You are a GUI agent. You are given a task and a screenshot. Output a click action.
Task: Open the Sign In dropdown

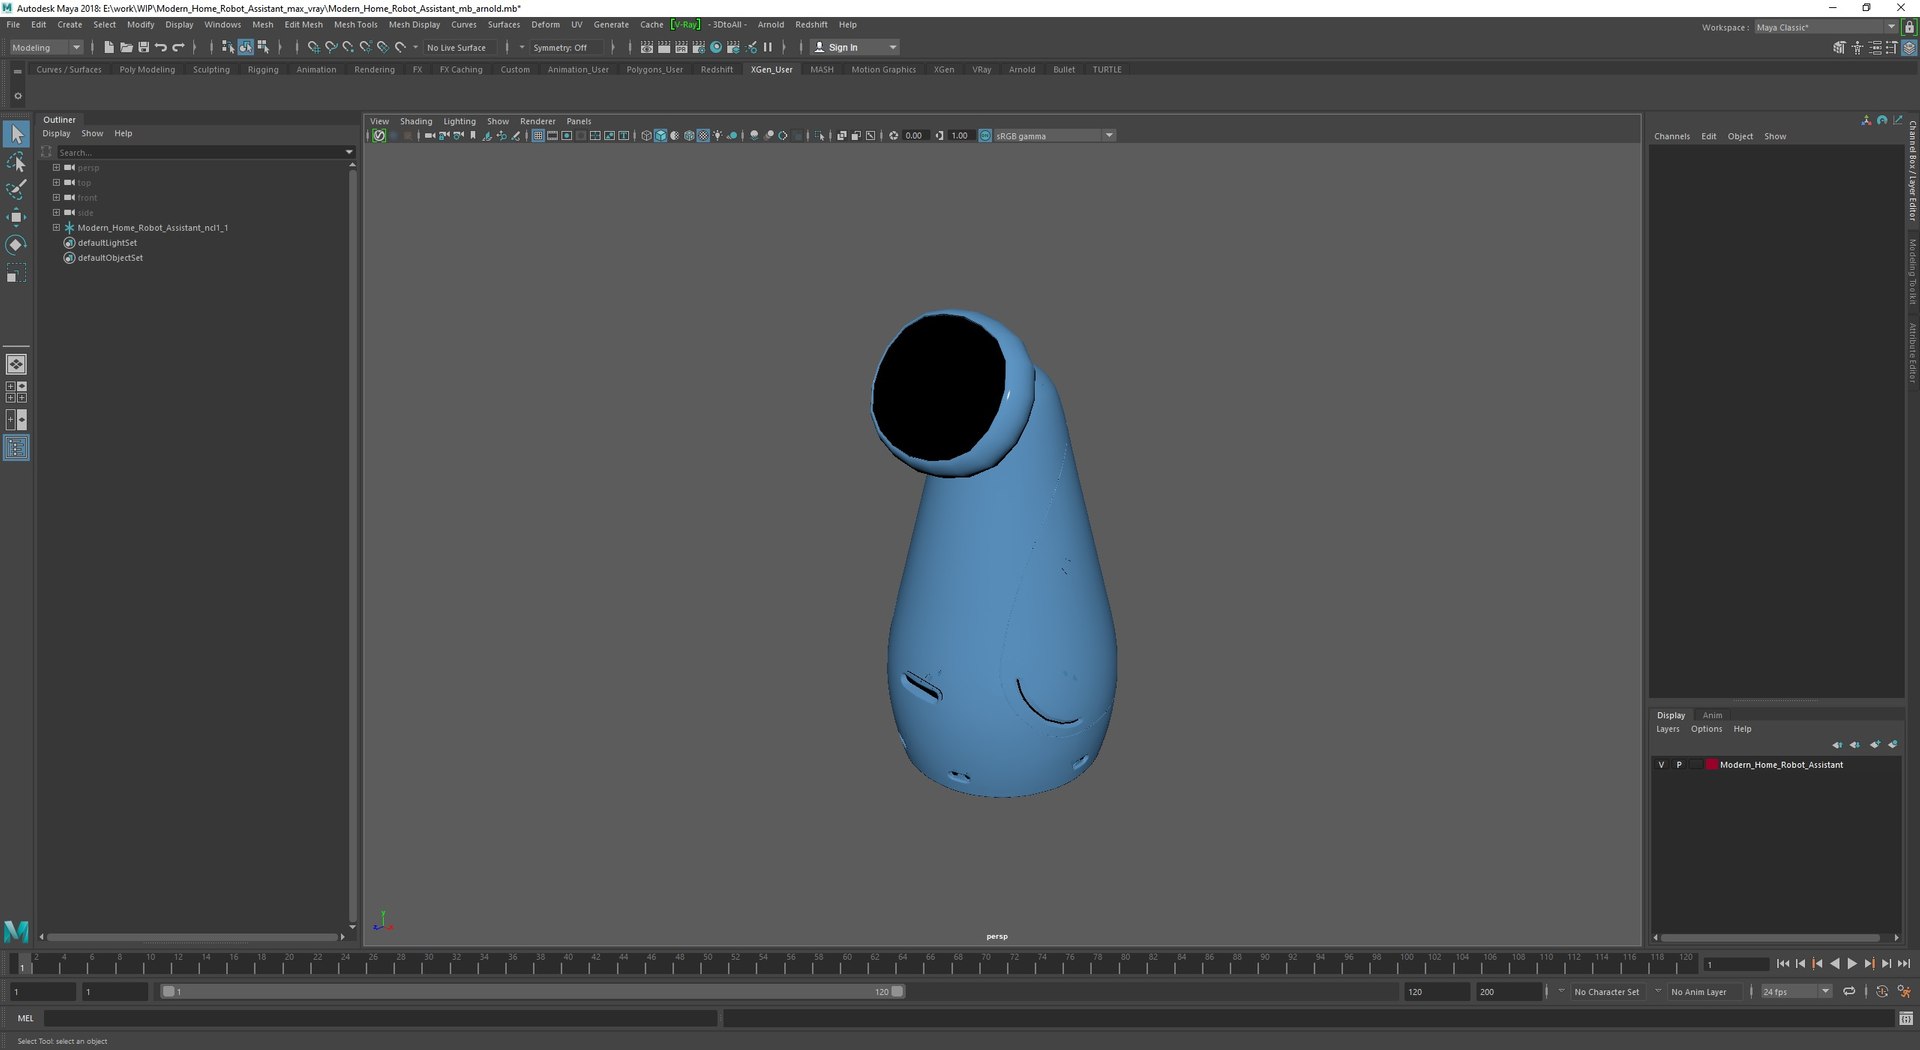(x=855, y=47)
